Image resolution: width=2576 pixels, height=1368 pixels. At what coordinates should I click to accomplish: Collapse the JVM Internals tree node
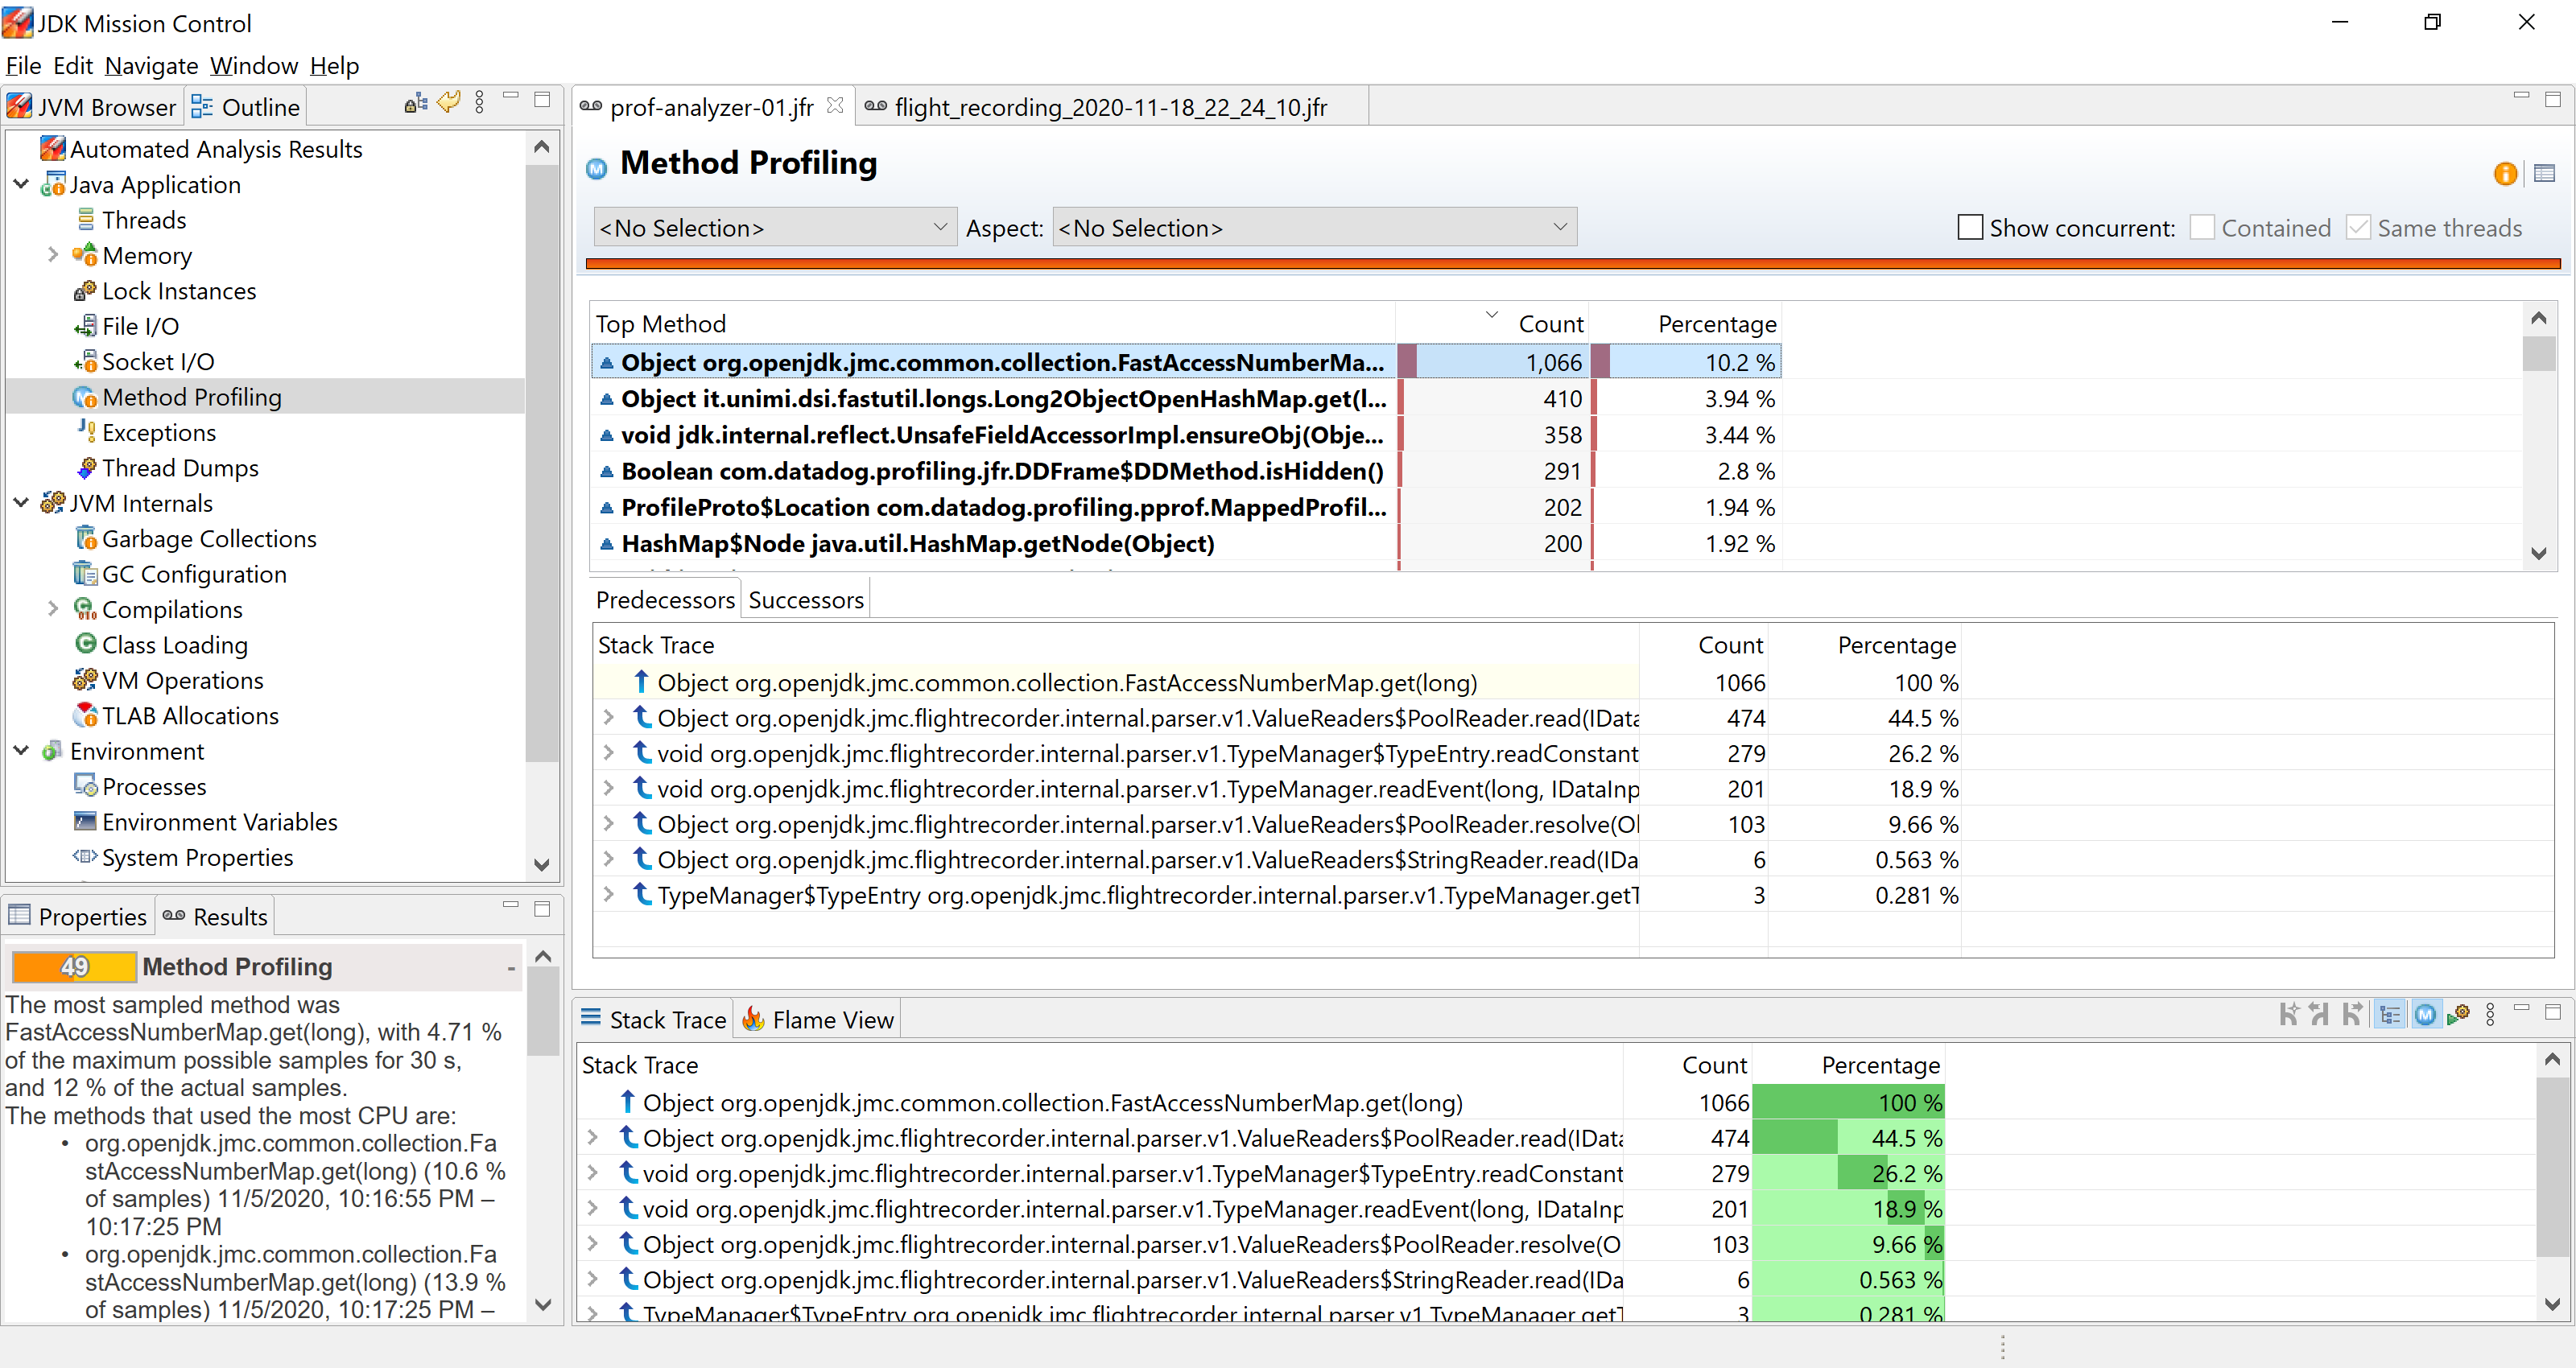(x=21, y=503)
